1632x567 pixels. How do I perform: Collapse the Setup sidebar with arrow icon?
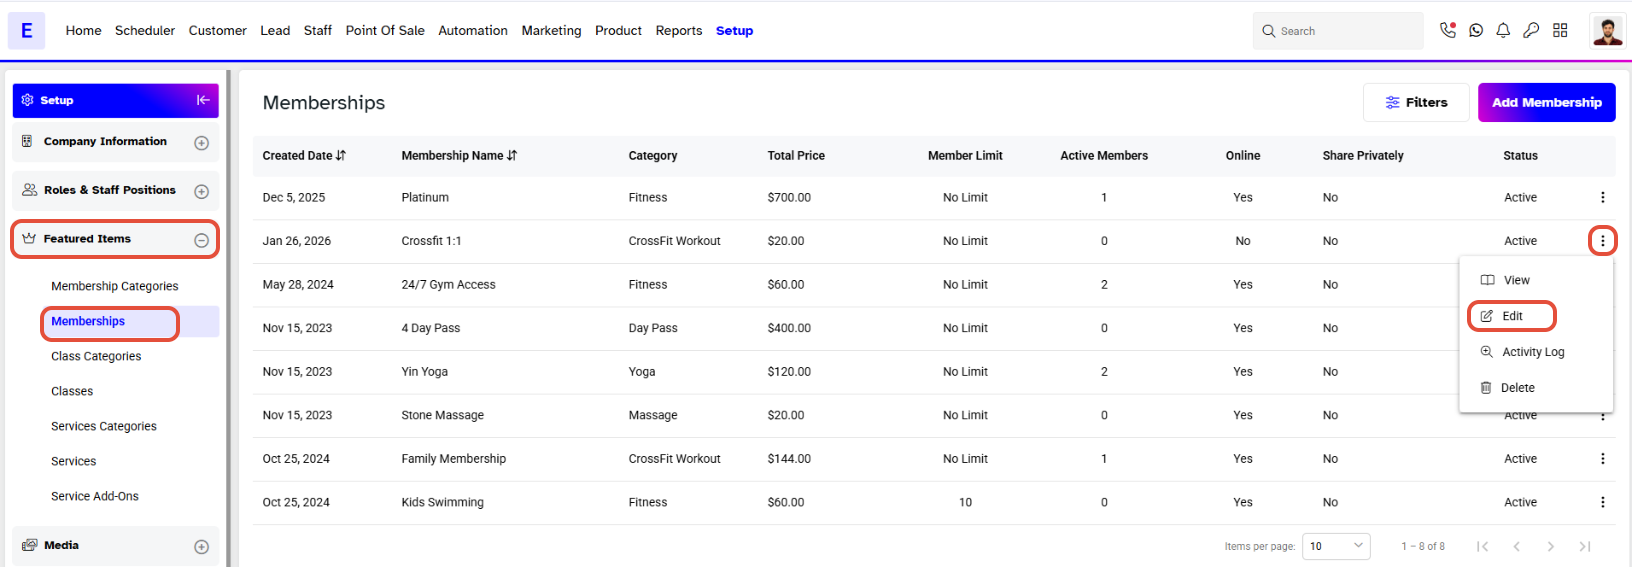tap(203, 100)
